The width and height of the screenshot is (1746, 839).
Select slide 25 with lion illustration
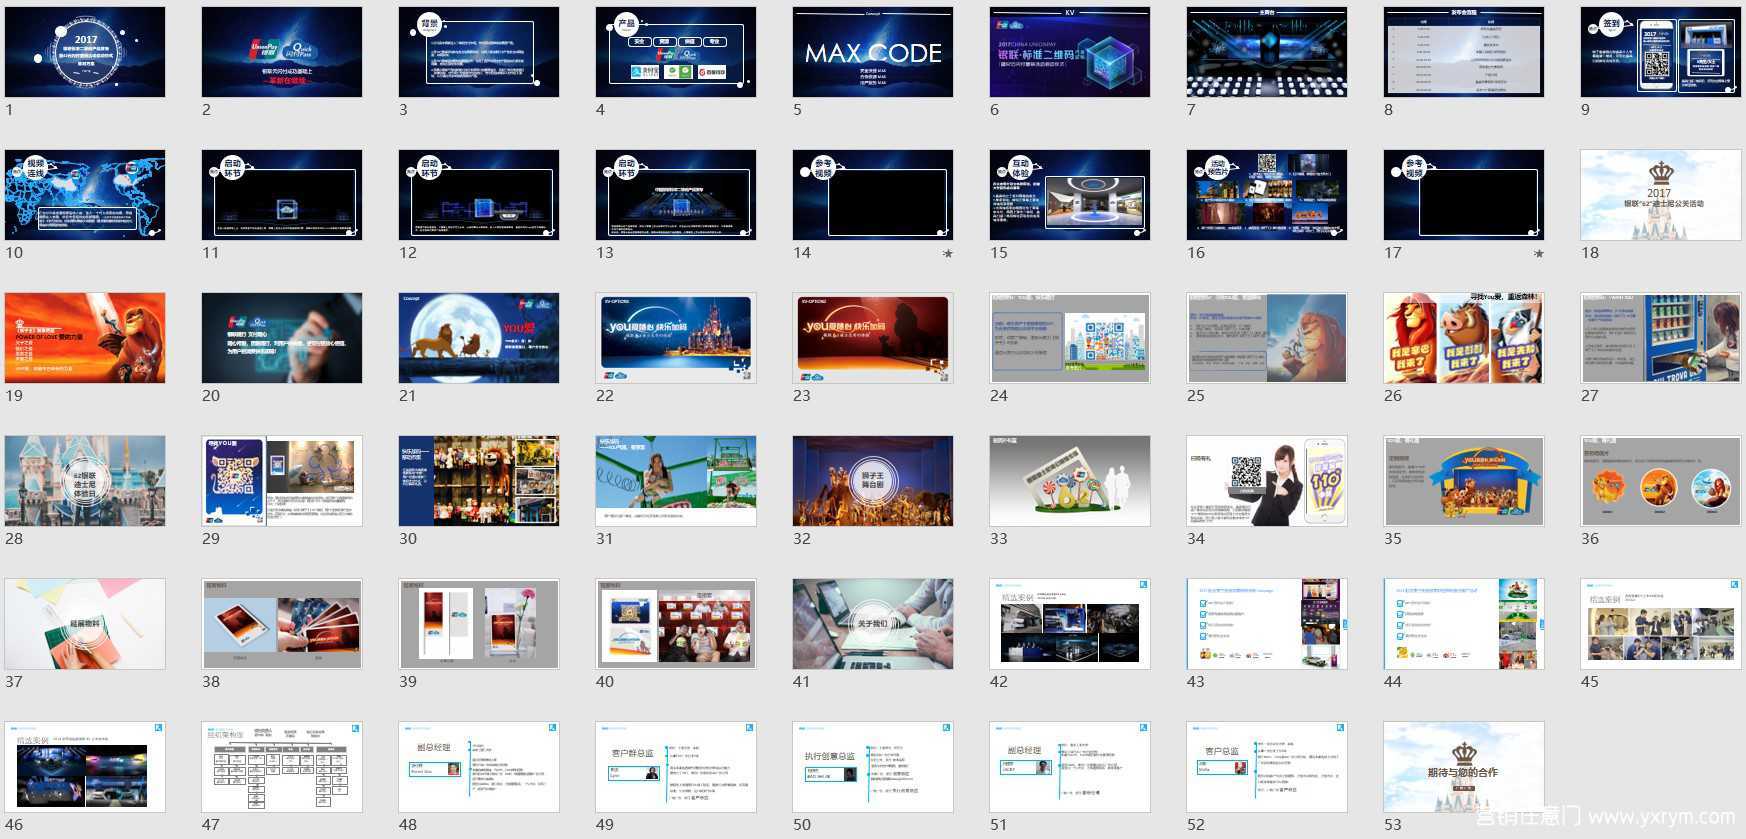[1267, 338]
